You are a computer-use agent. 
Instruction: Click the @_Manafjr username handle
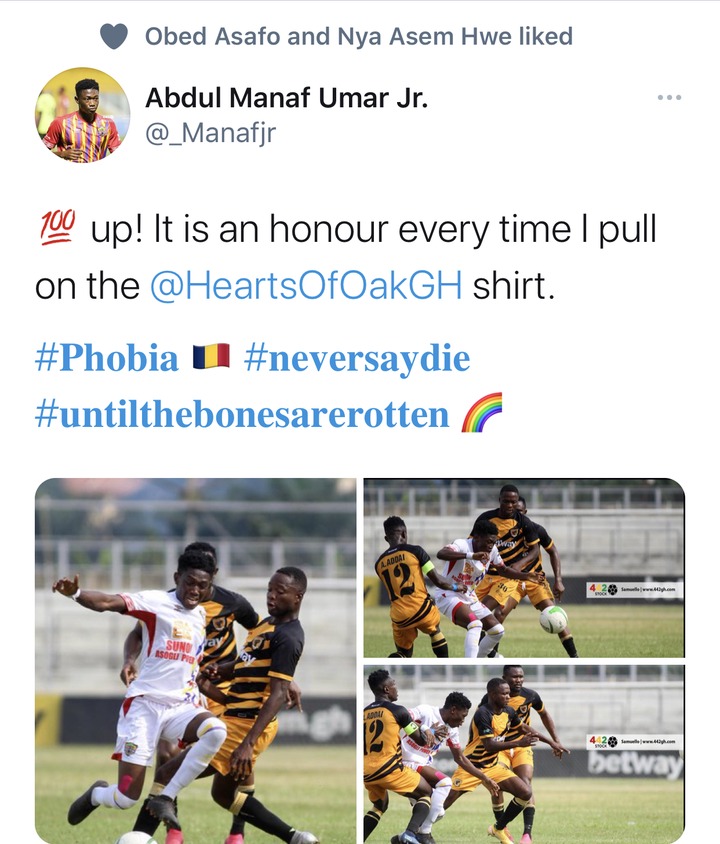click(x=210, y=133)
